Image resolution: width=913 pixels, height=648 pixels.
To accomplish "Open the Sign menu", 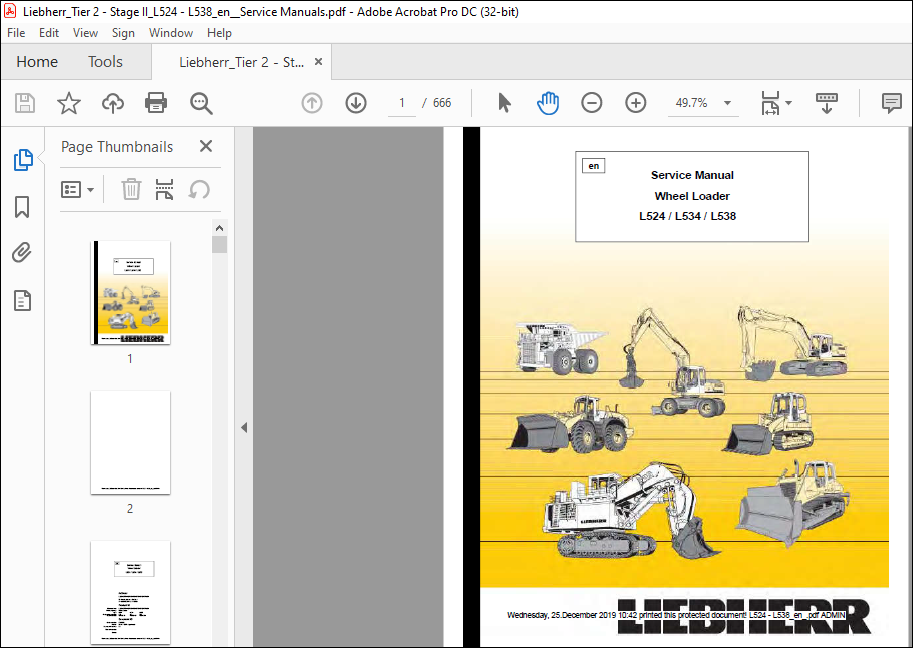I will click(123, 33).
